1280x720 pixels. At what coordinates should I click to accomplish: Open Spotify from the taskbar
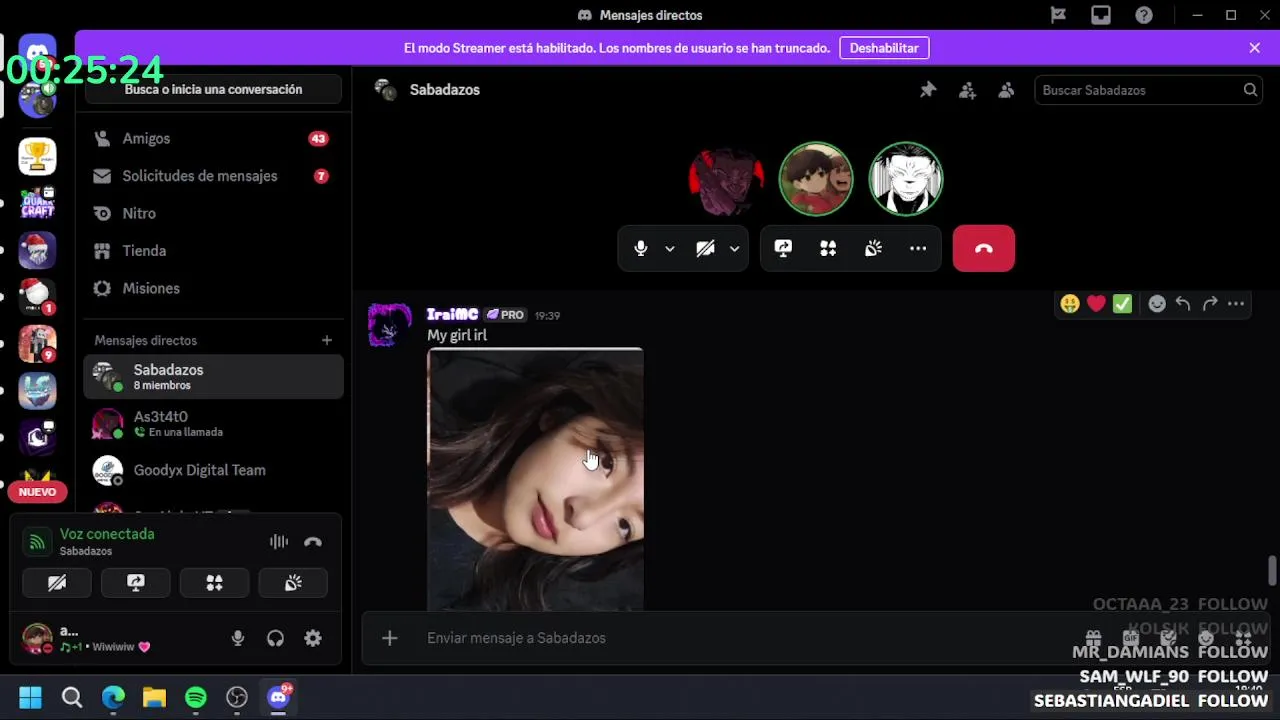coord(196,697)
